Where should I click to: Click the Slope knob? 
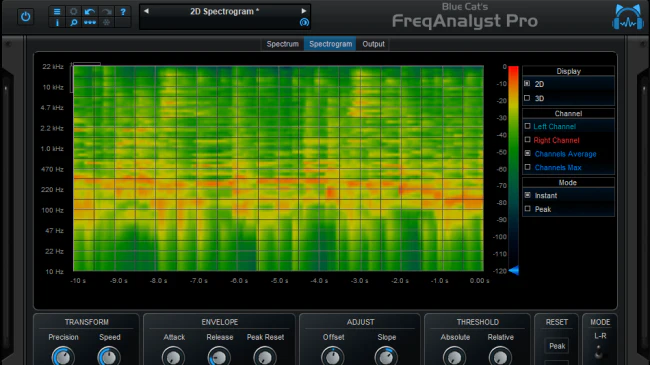386,357
